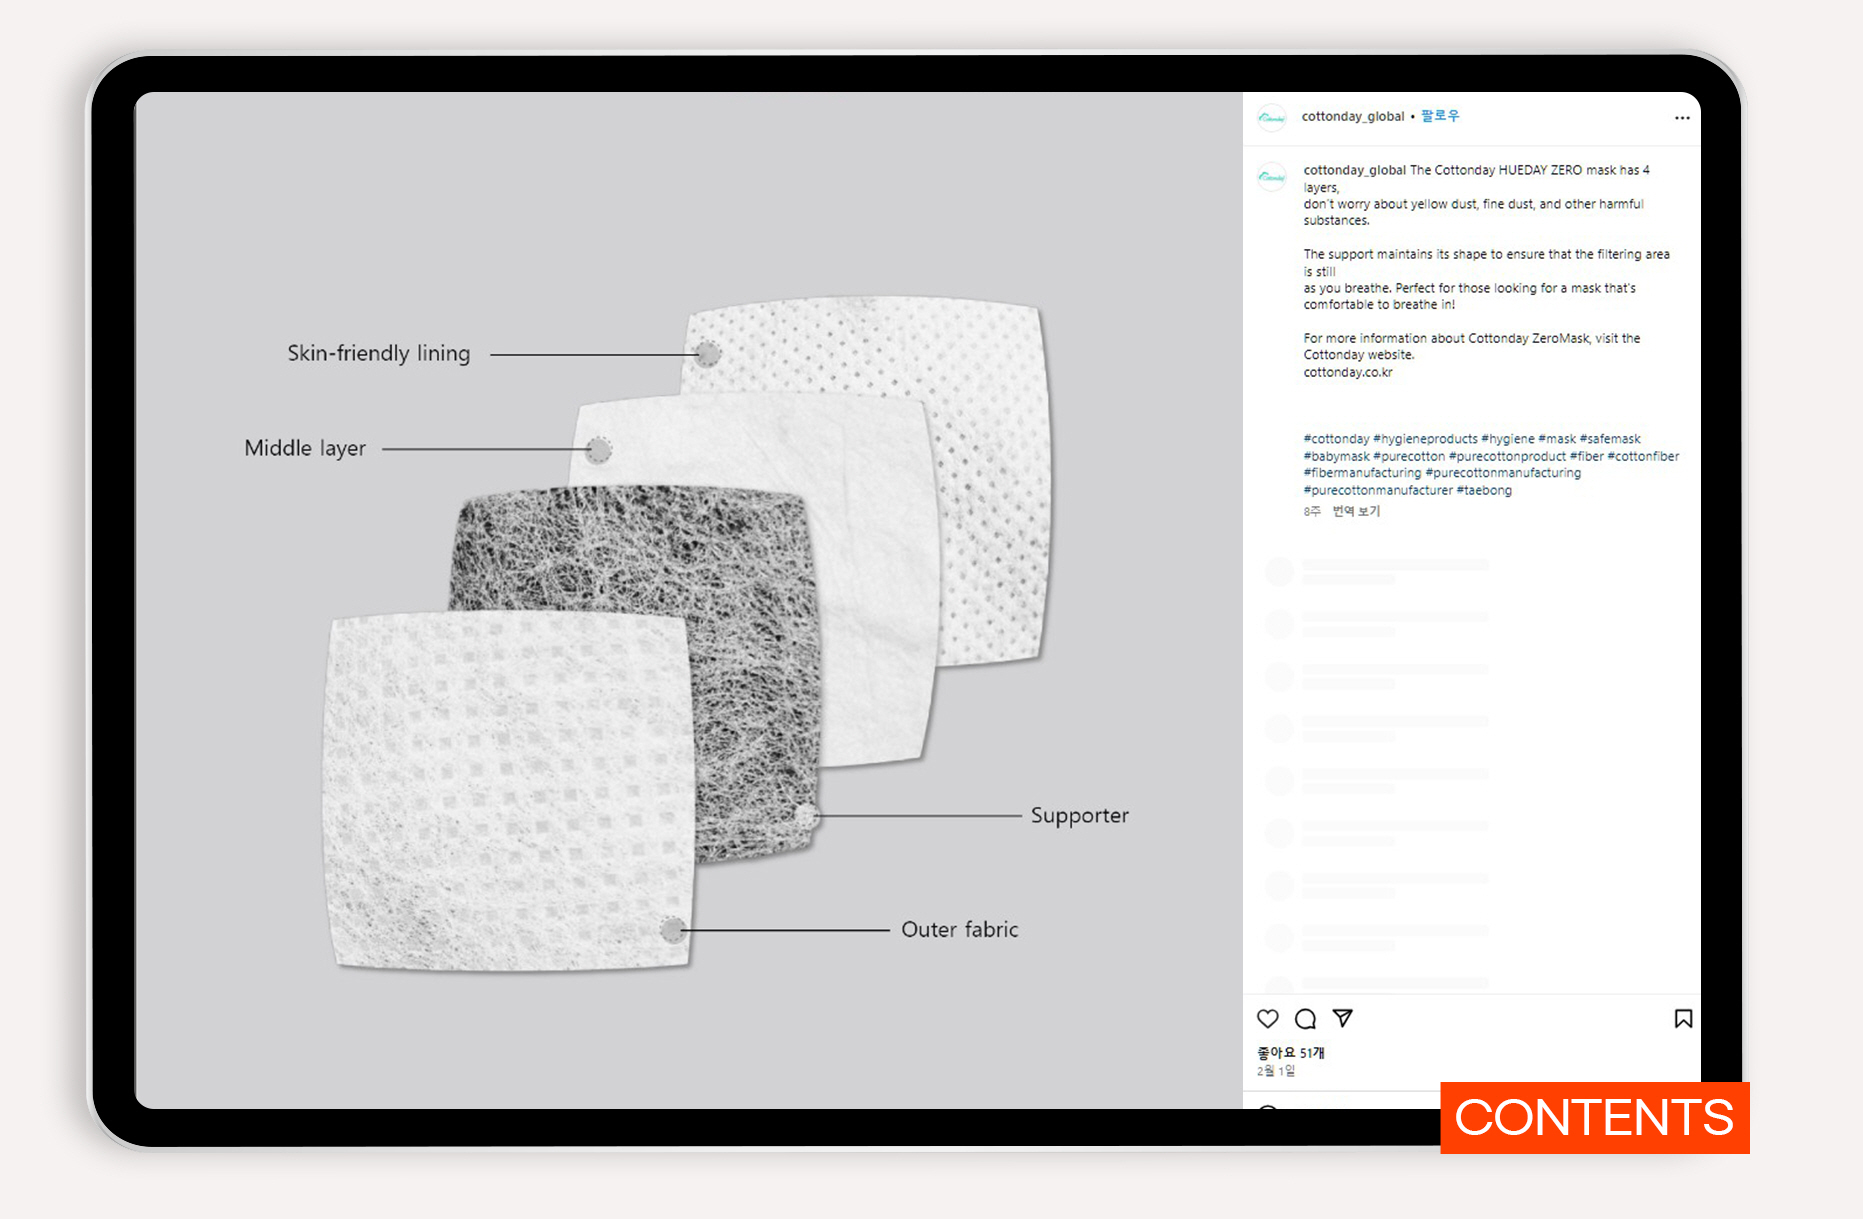Open the #purecottonmanufacturer hashtag
The width and height of the screenshot is (1863, 1219).
tap(1378, 490)
